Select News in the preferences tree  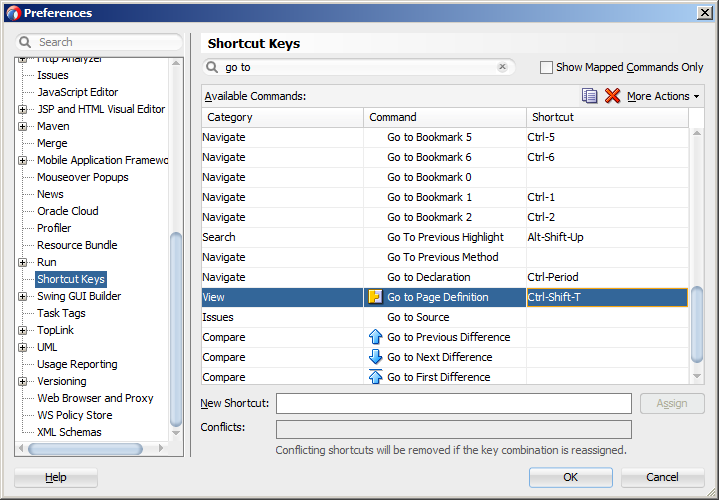pyautogui.click(x=50, y=194)
